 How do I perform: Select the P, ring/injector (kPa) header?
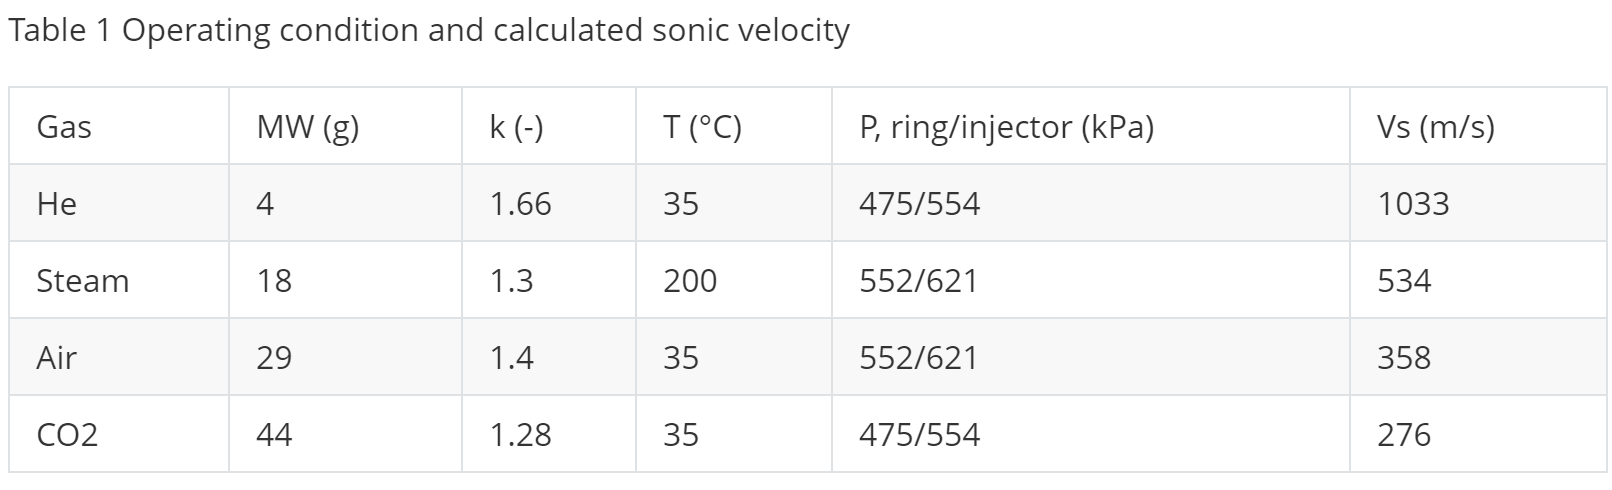click(x=1006, y=127)
